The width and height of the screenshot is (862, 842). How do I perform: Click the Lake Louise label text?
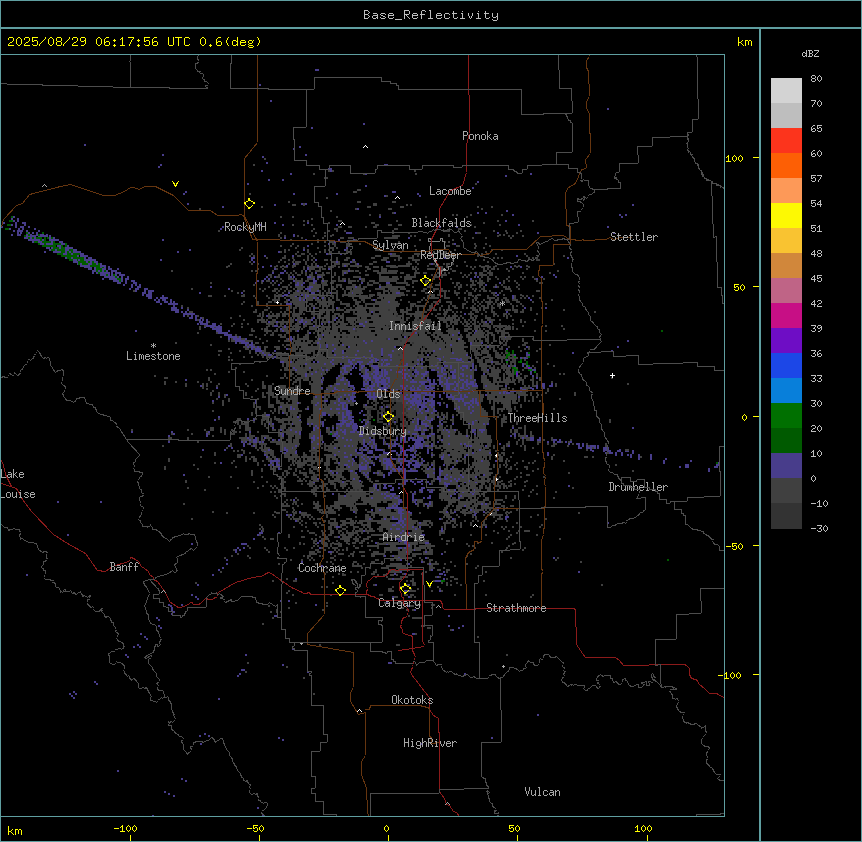click(x=18, y=484)
